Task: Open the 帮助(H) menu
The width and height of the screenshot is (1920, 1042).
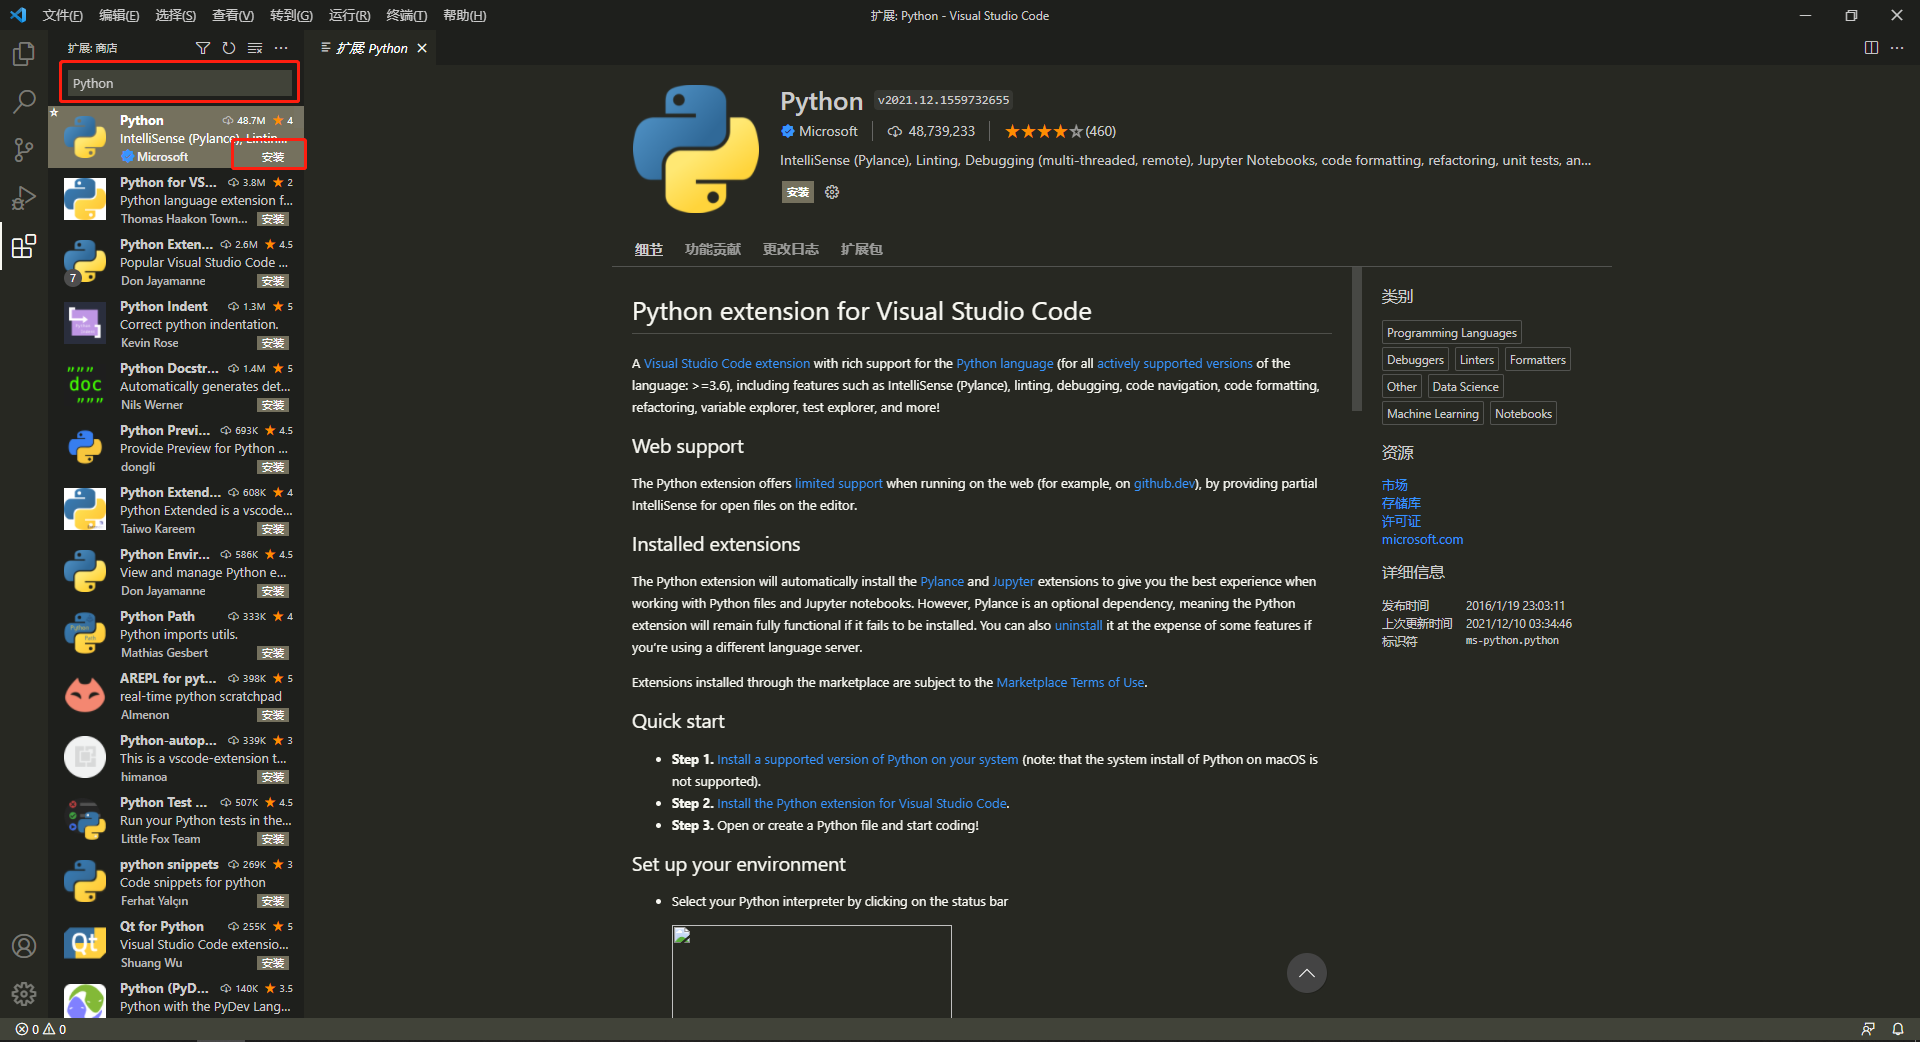Action: [464, 15]
